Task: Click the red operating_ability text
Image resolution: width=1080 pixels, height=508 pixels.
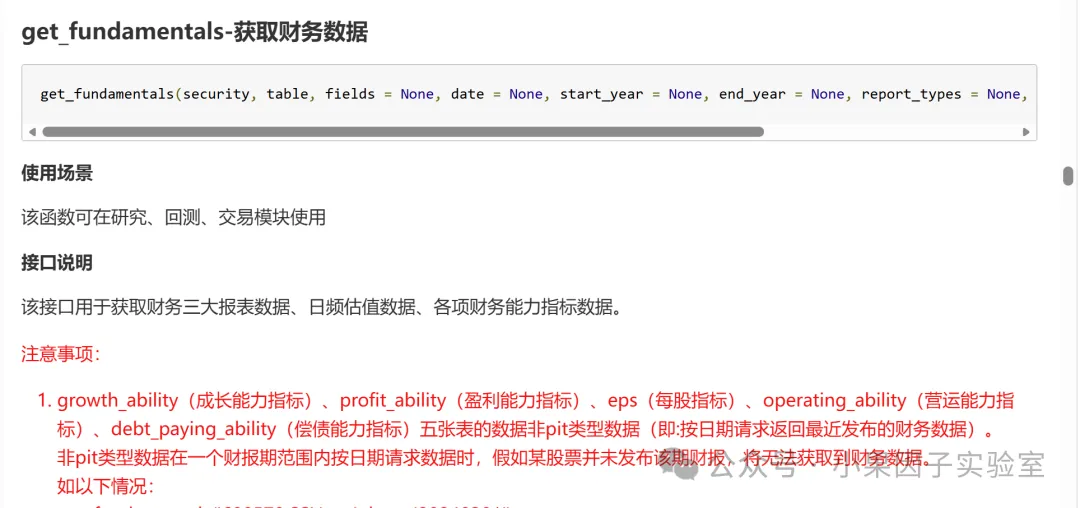Action: 834,400
